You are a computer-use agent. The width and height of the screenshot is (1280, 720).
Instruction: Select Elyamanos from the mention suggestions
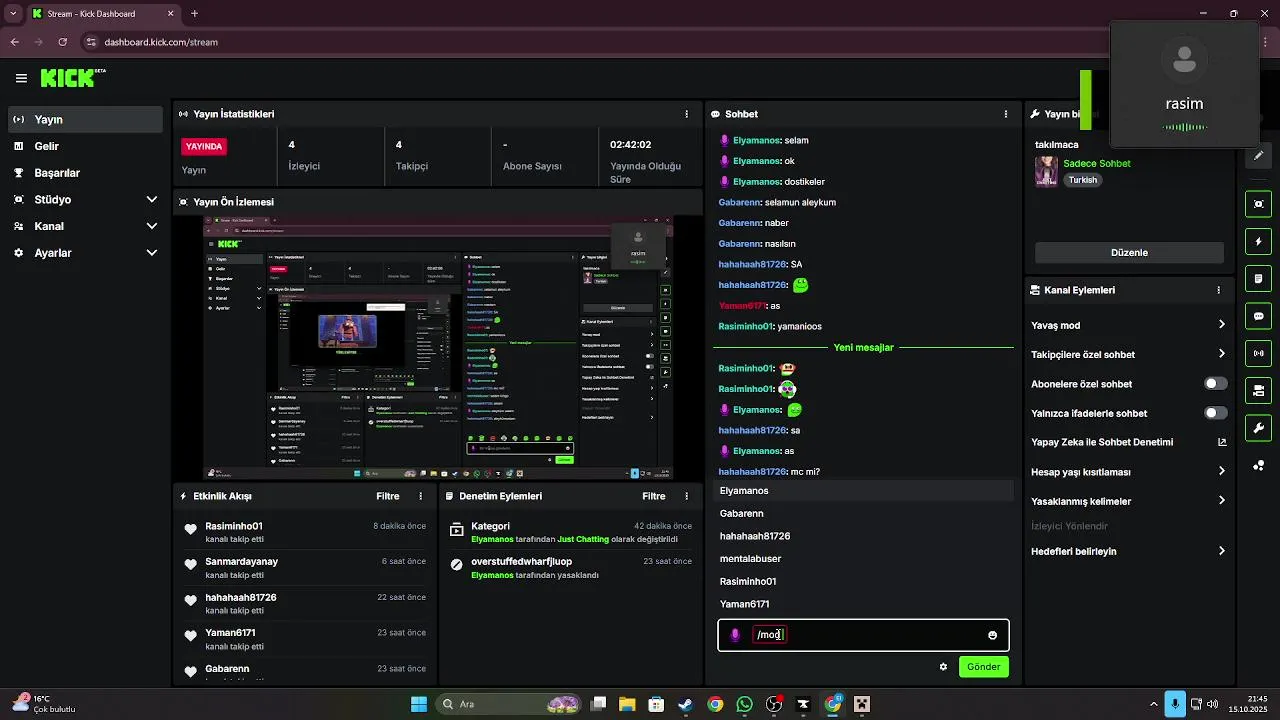[x=865, y=491]
